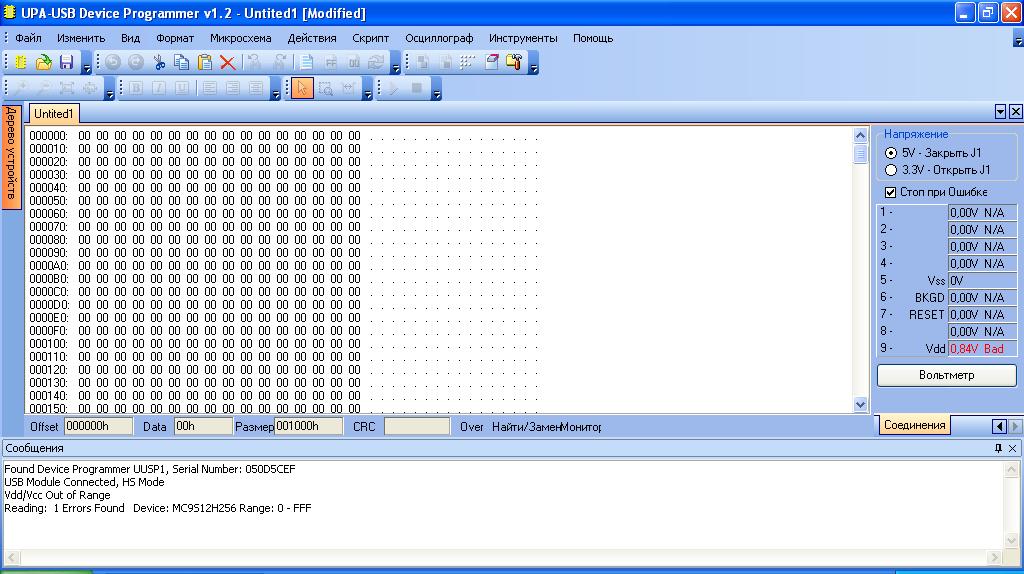The image size is (1024, 574).
Task: Click the zoom fit-to-window icon
Action: point(67,88)
